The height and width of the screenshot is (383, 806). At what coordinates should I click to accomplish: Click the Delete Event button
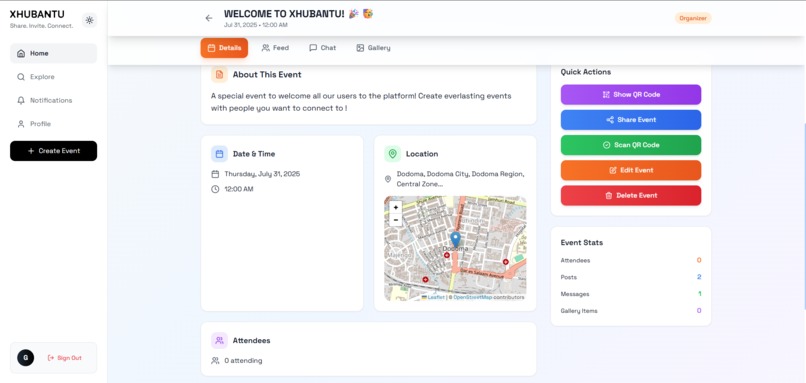[x=631, y=195]
